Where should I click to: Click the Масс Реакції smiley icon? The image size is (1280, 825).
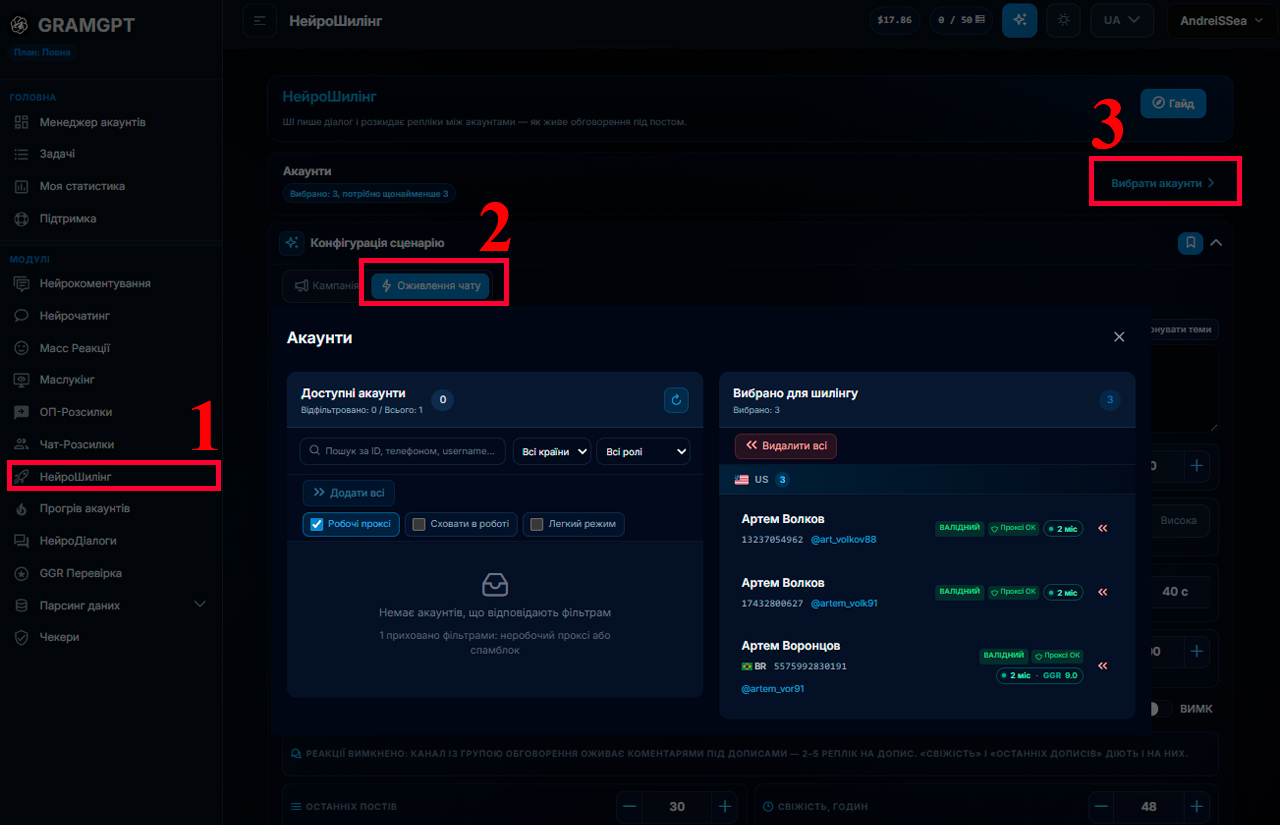pyautogui.click(x=21, y=347)
